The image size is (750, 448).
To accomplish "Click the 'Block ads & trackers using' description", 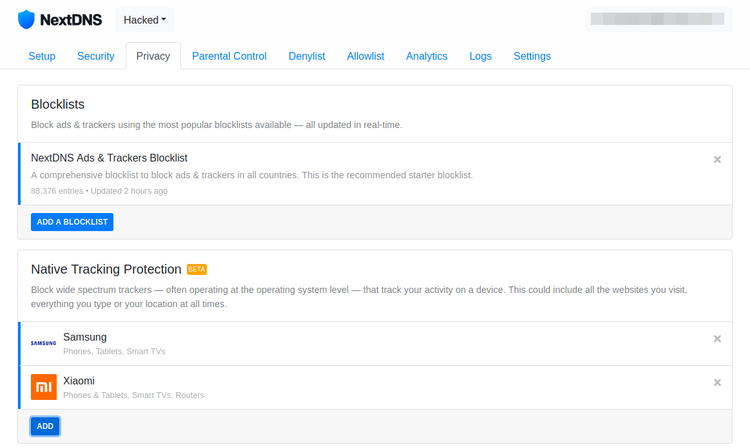I will (217, 125).
